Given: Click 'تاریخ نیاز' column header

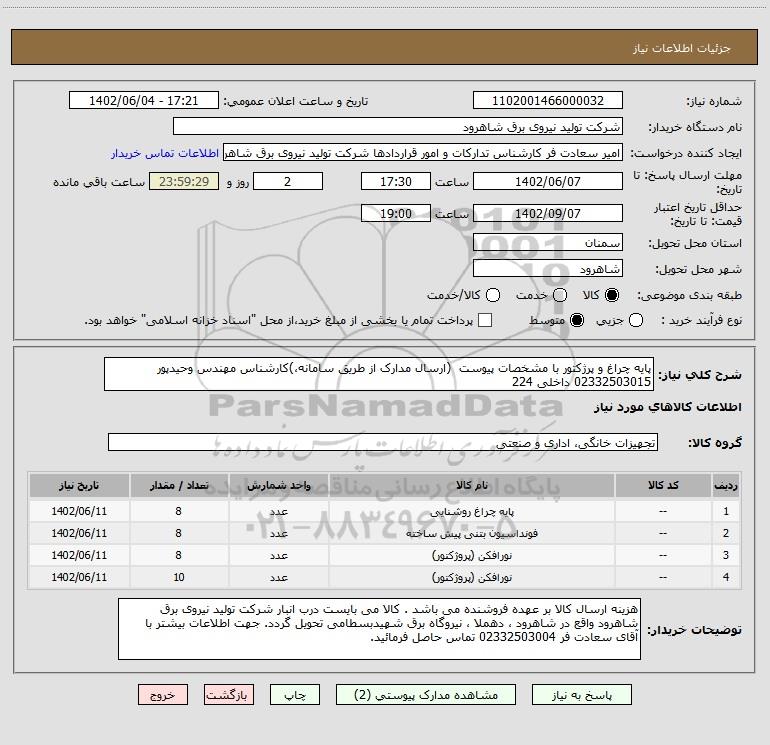Looking at the screenshot, I should click(79, 485).
